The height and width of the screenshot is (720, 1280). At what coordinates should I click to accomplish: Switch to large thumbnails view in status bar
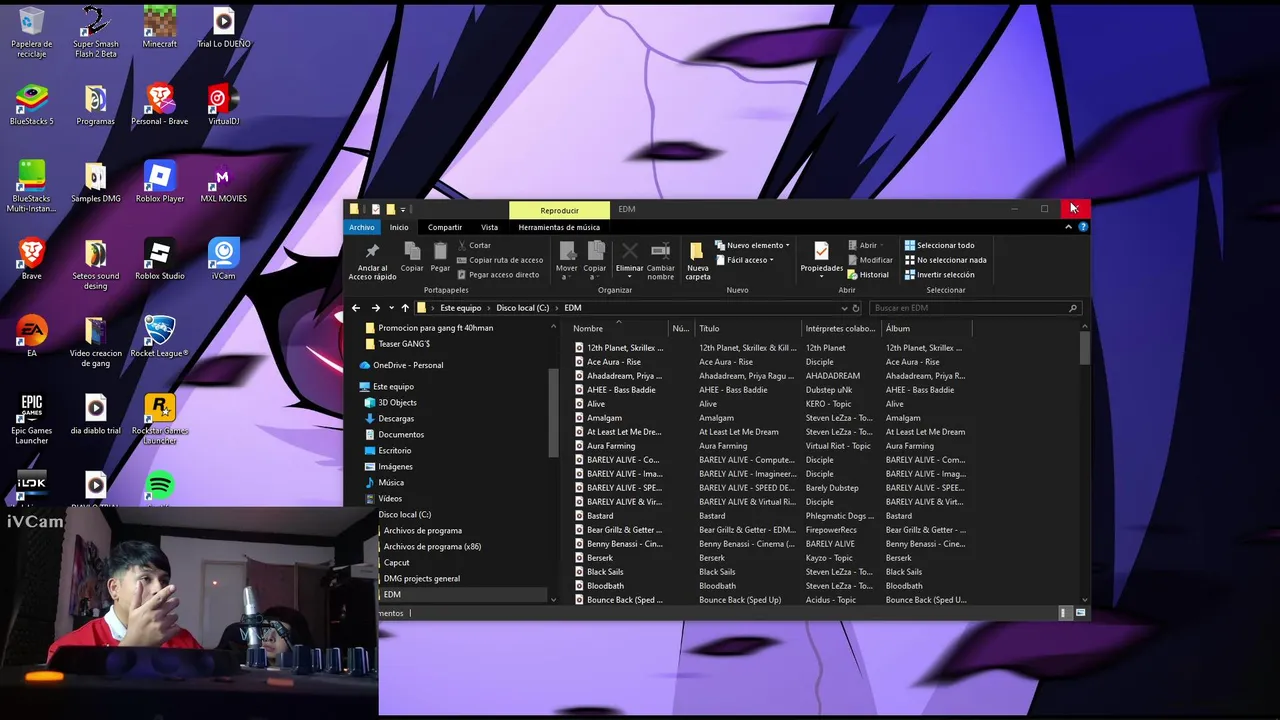1081,613
